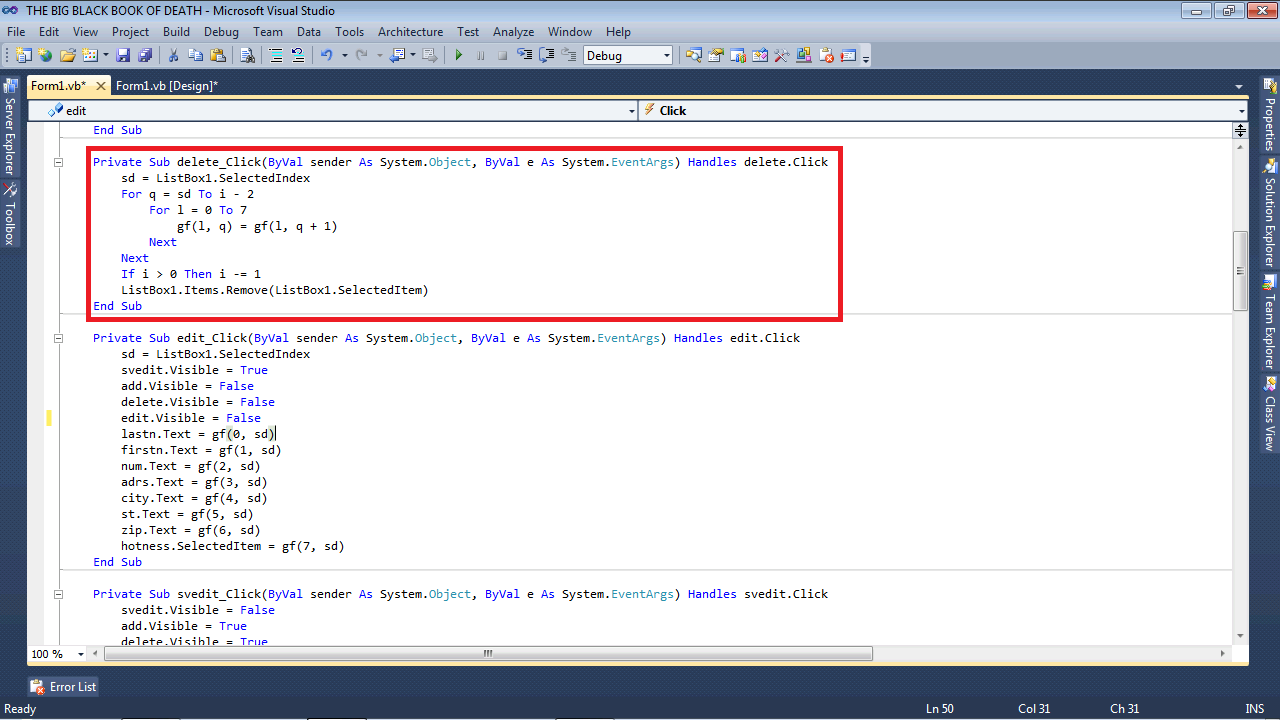Click the Paste clipboard icon
This screenshot has height=720, width=1280.
coord(217,55)
